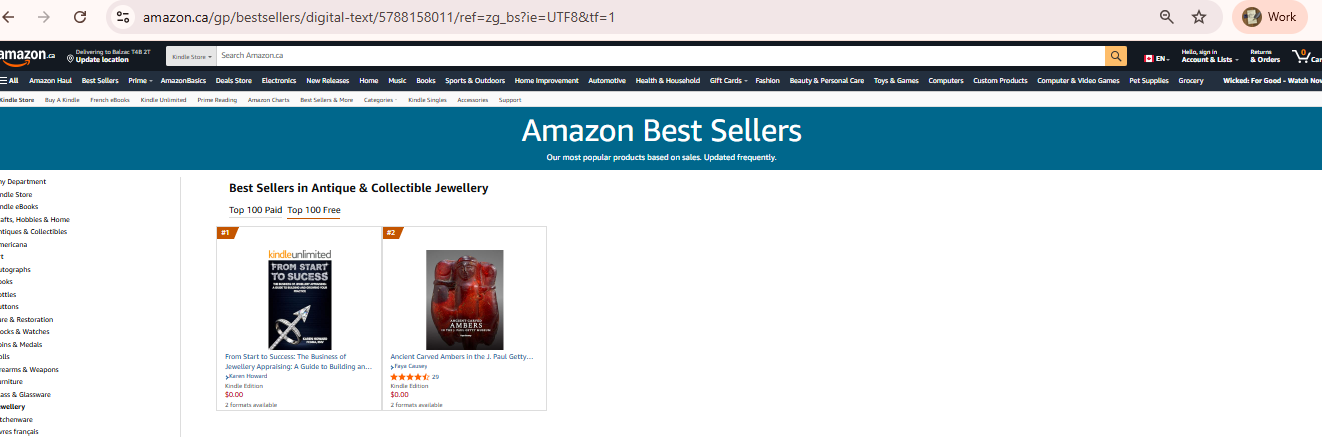Click the orange Amazon search button
The width and height of the screenshot is (1322, 437).
(1116, 56)
